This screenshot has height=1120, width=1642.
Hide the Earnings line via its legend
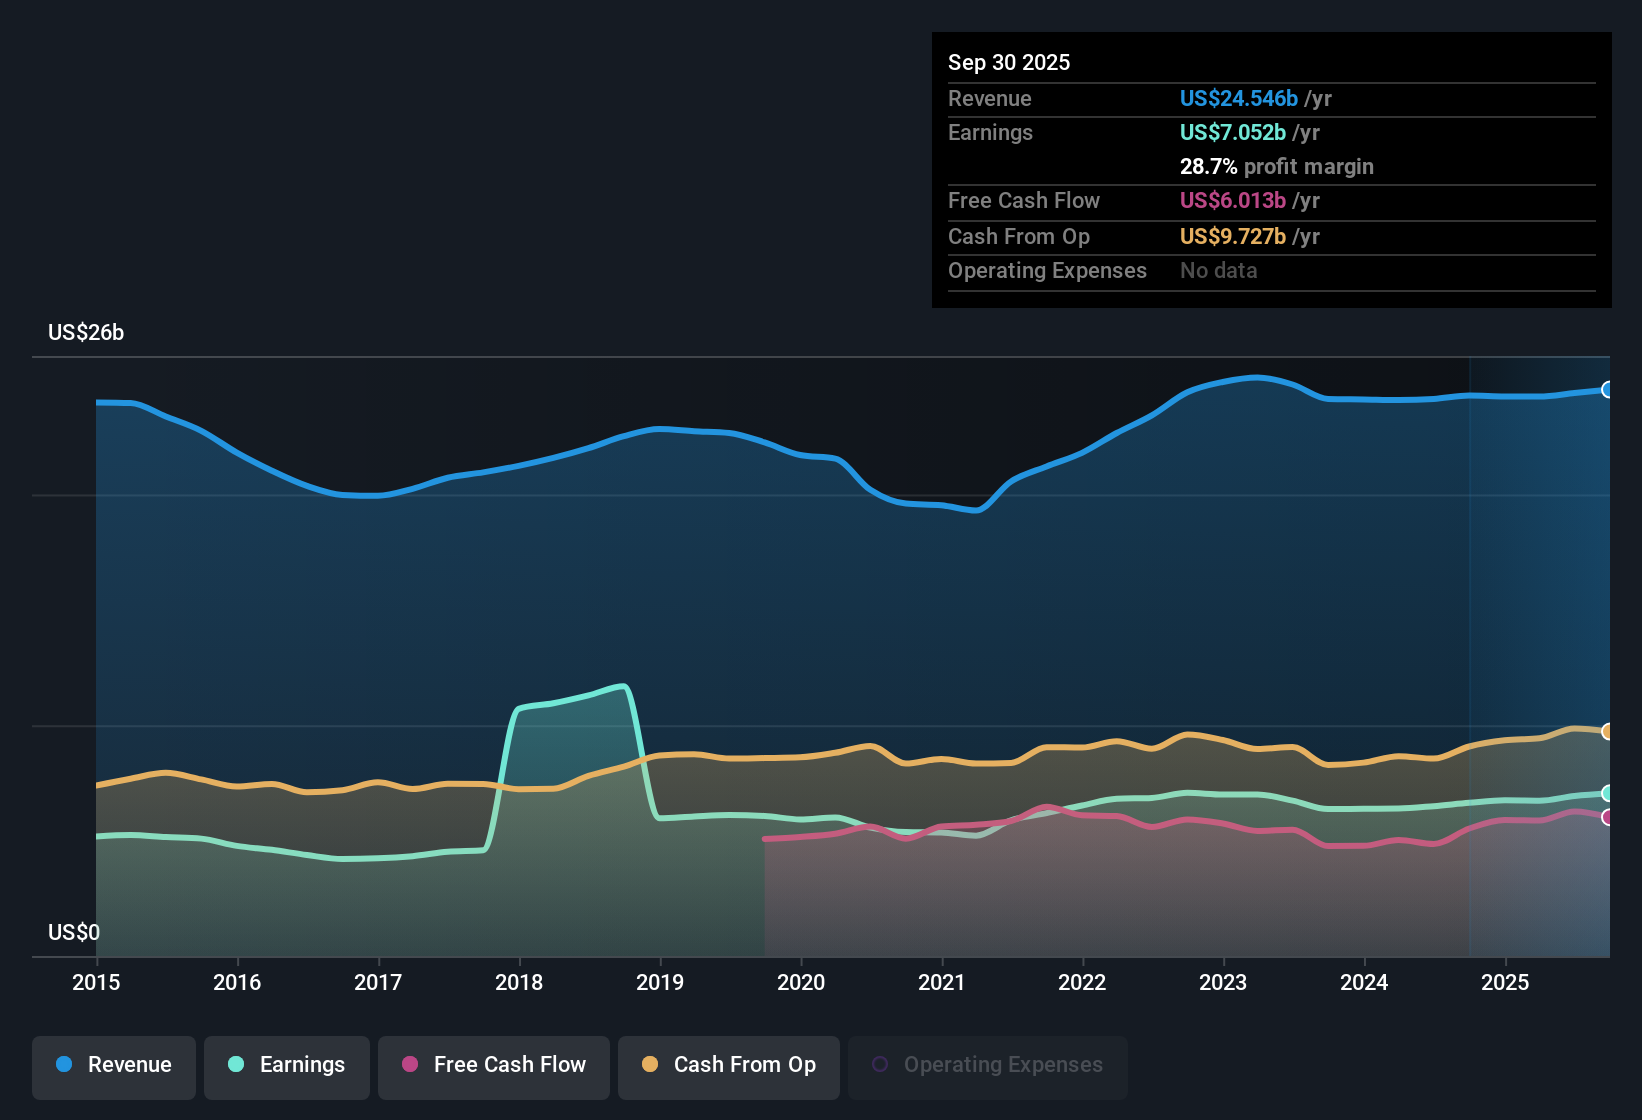tap(286, 1067)
